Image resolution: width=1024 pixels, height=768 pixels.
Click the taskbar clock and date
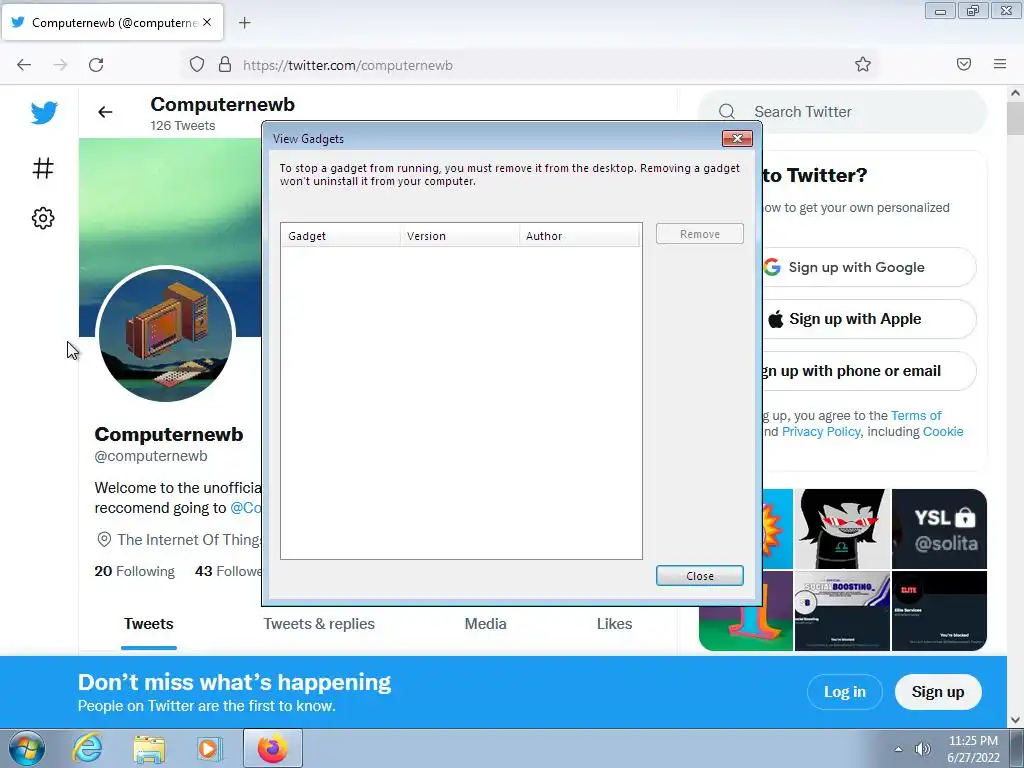click(973, 749)
